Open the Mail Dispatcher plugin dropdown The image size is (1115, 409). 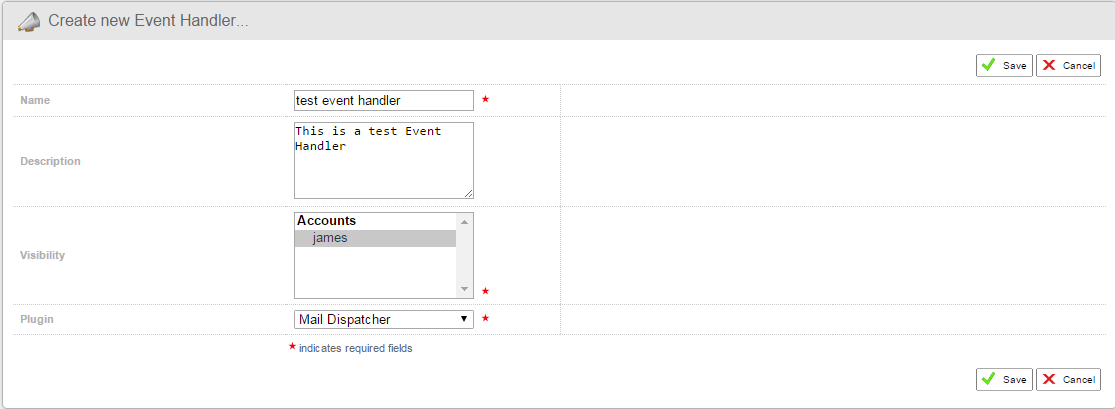pos(383,319)
